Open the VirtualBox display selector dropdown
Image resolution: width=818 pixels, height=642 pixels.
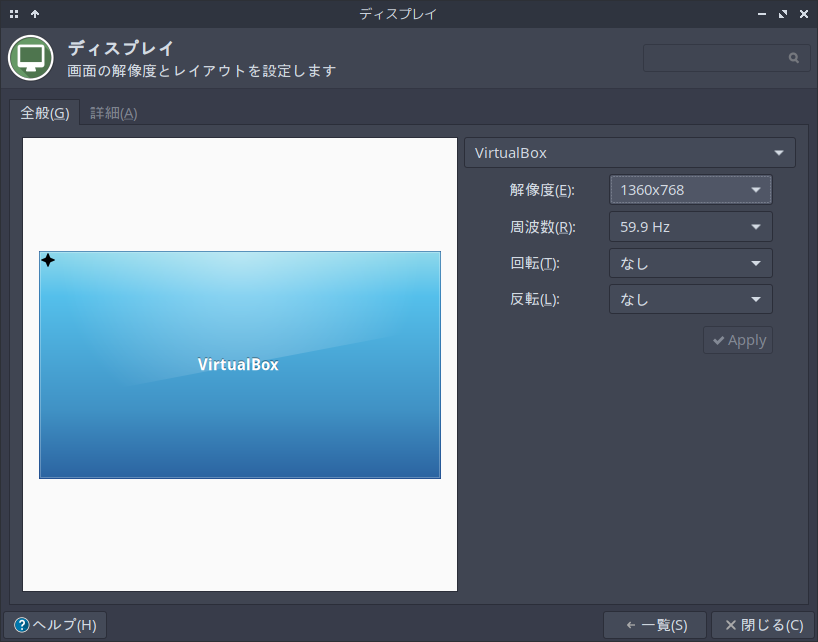[x=630, y=153]
